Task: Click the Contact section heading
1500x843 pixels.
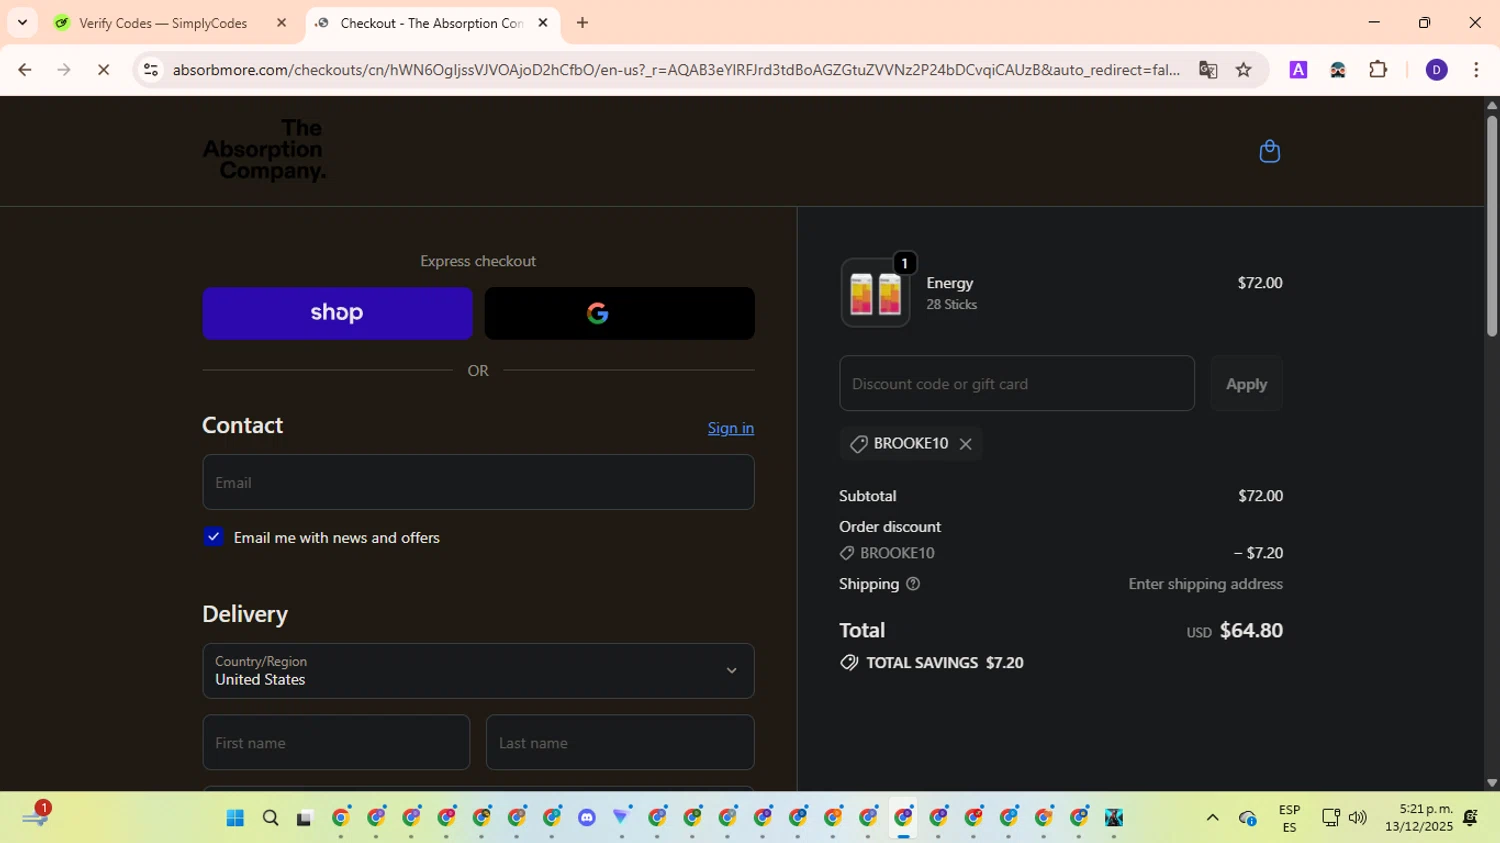Action: click(x=243, y=425)
